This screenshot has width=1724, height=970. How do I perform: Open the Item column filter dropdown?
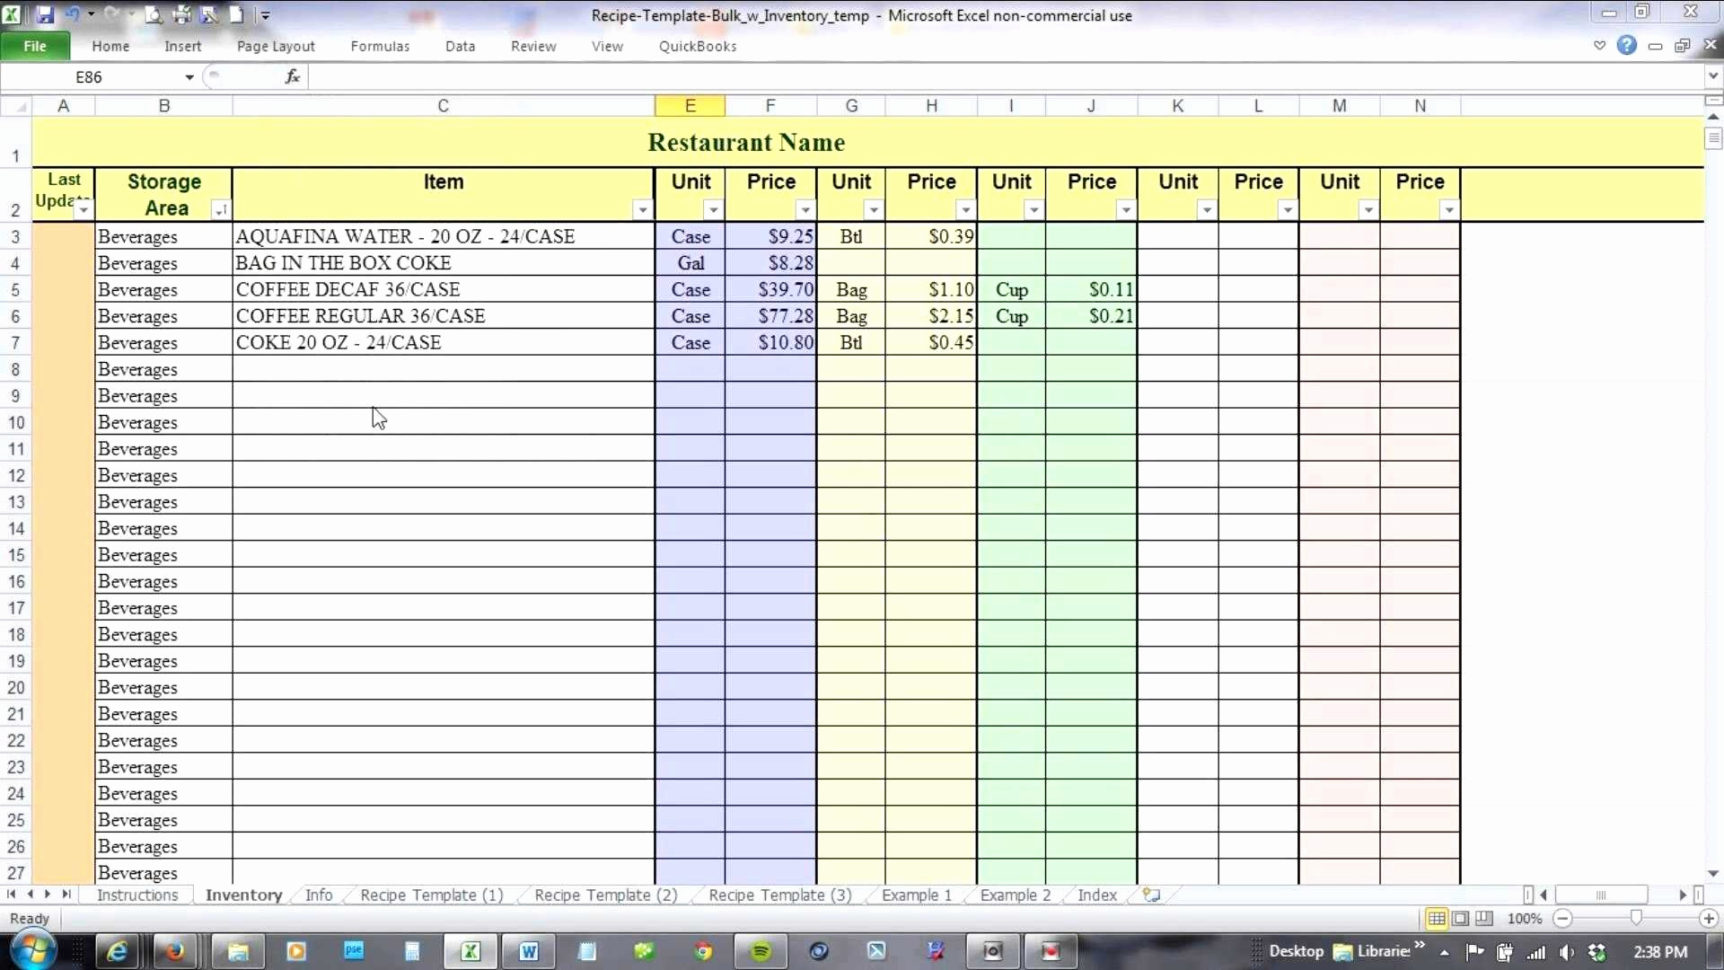tap(643, 210)
